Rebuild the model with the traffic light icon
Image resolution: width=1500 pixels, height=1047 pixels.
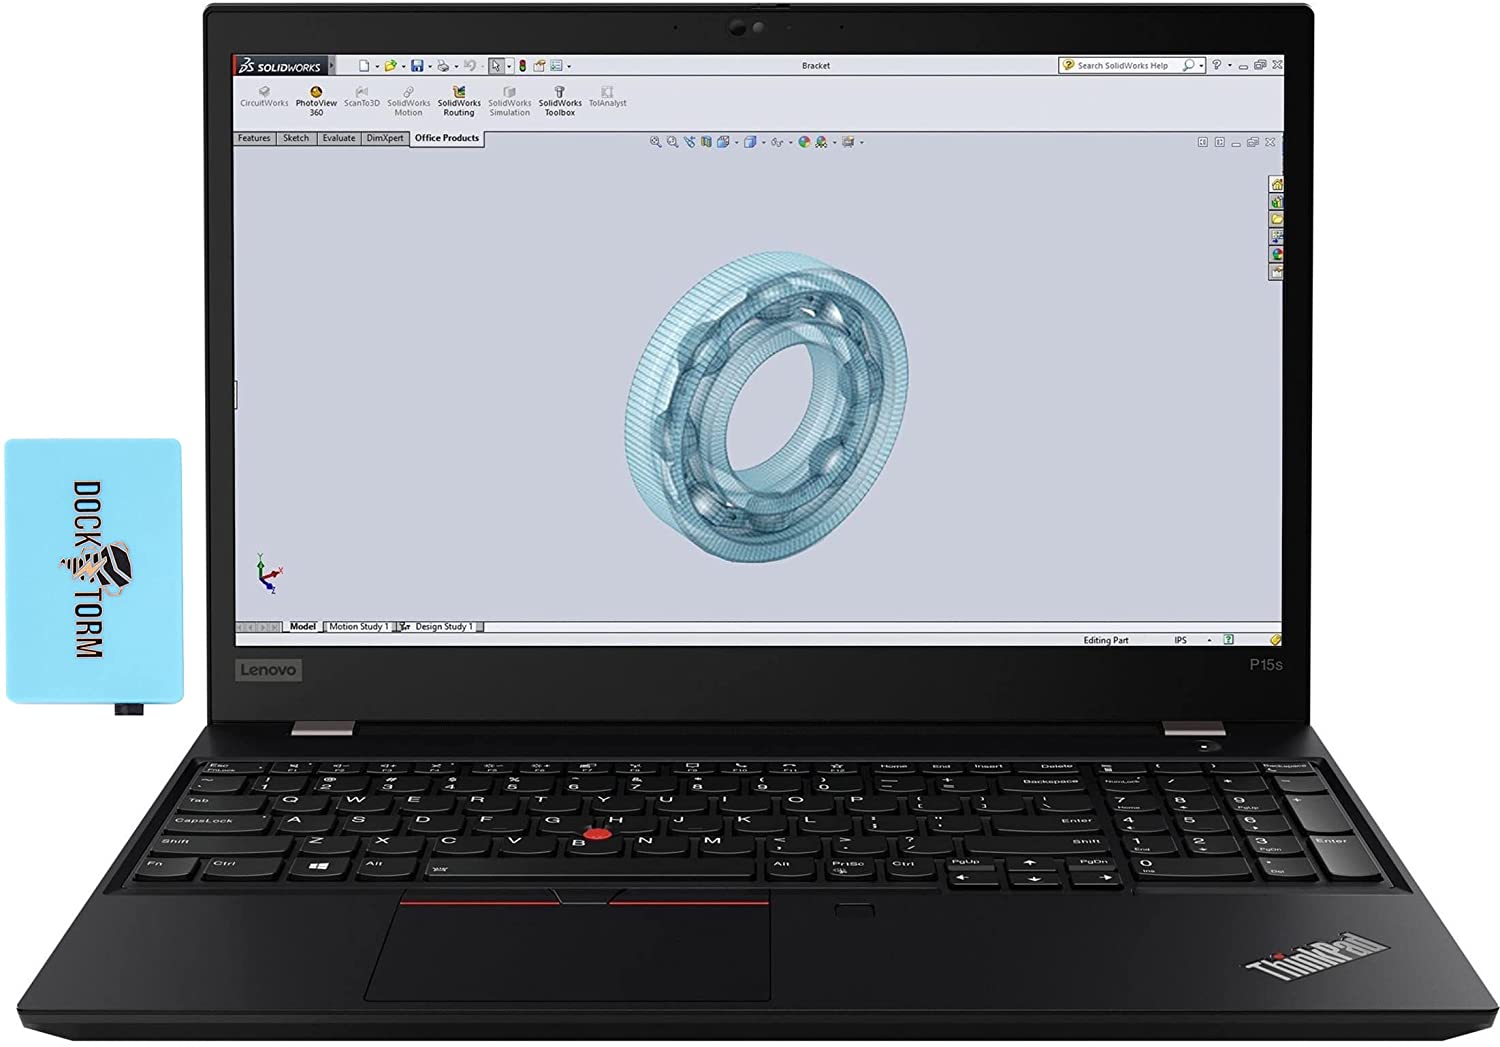(x=522, y=66)
